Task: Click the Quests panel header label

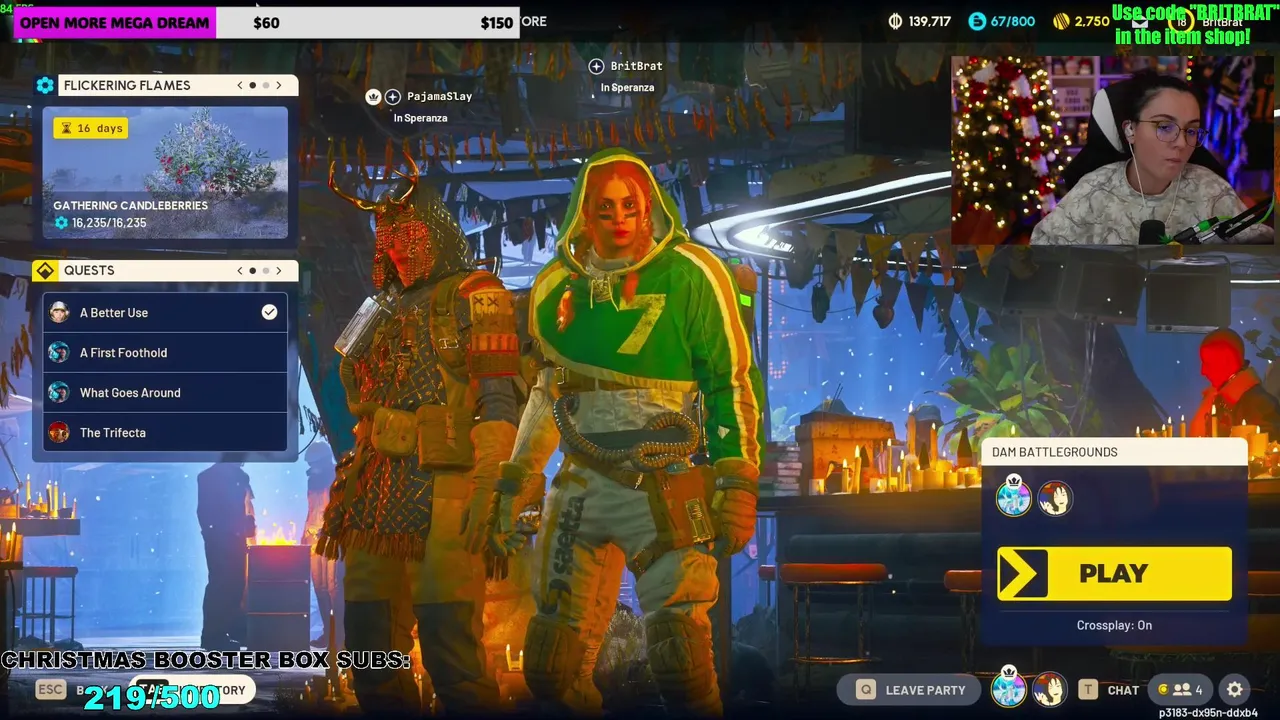Action: click(x=89, y=270)
